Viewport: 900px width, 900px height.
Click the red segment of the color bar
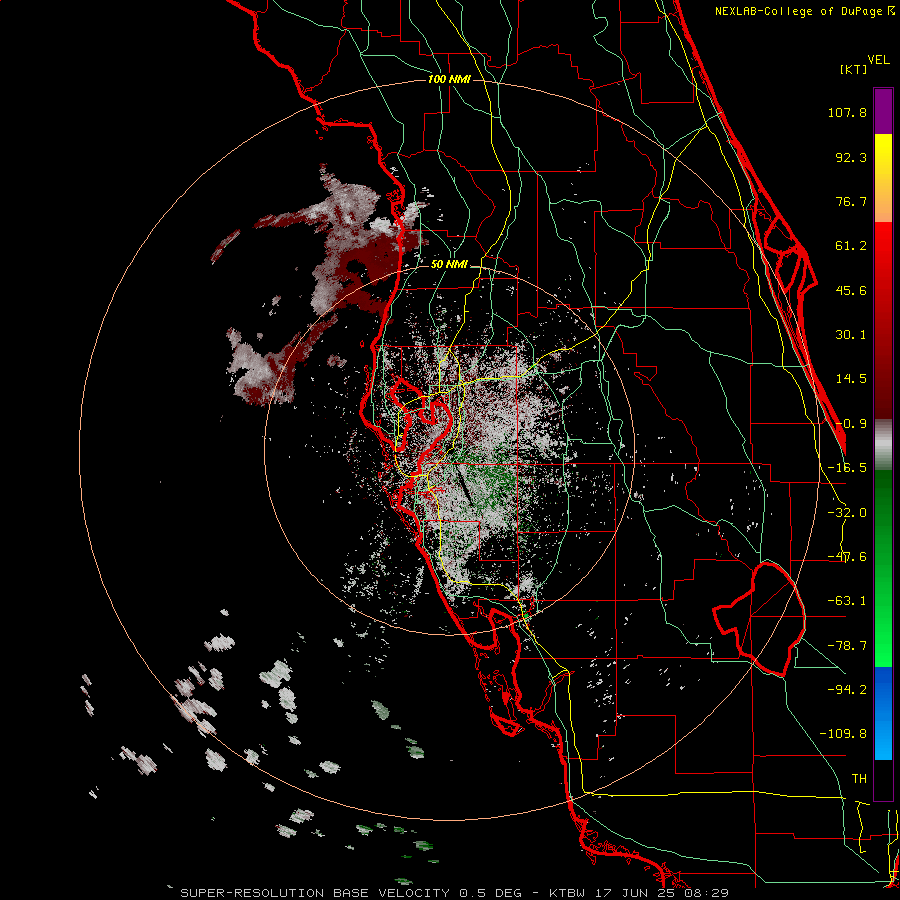point(883,320)
